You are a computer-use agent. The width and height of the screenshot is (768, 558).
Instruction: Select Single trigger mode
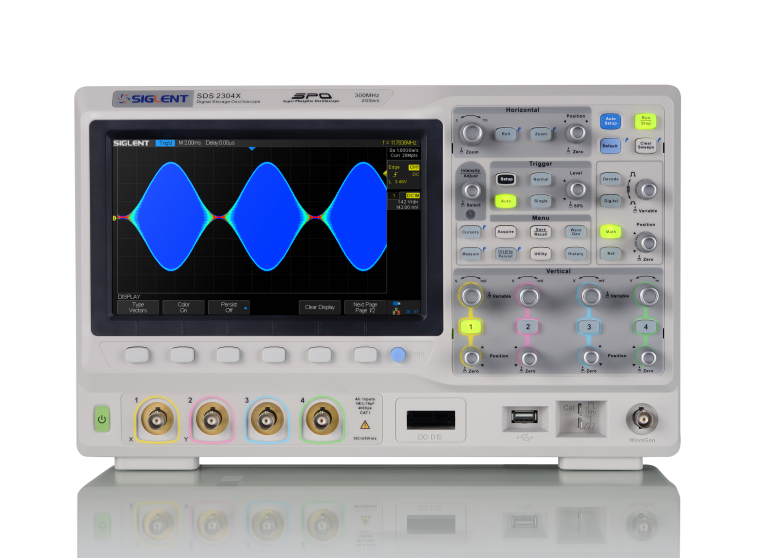coord(540,201)
